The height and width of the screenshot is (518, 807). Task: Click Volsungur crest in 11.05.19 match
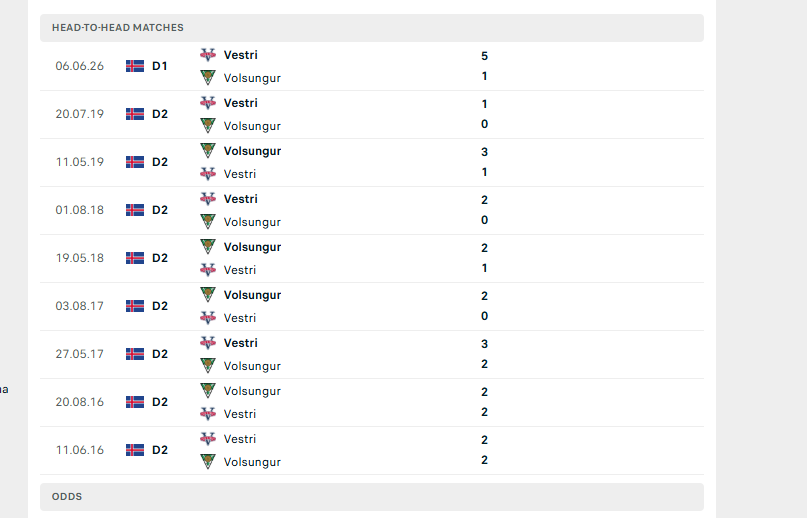(208, 150)
